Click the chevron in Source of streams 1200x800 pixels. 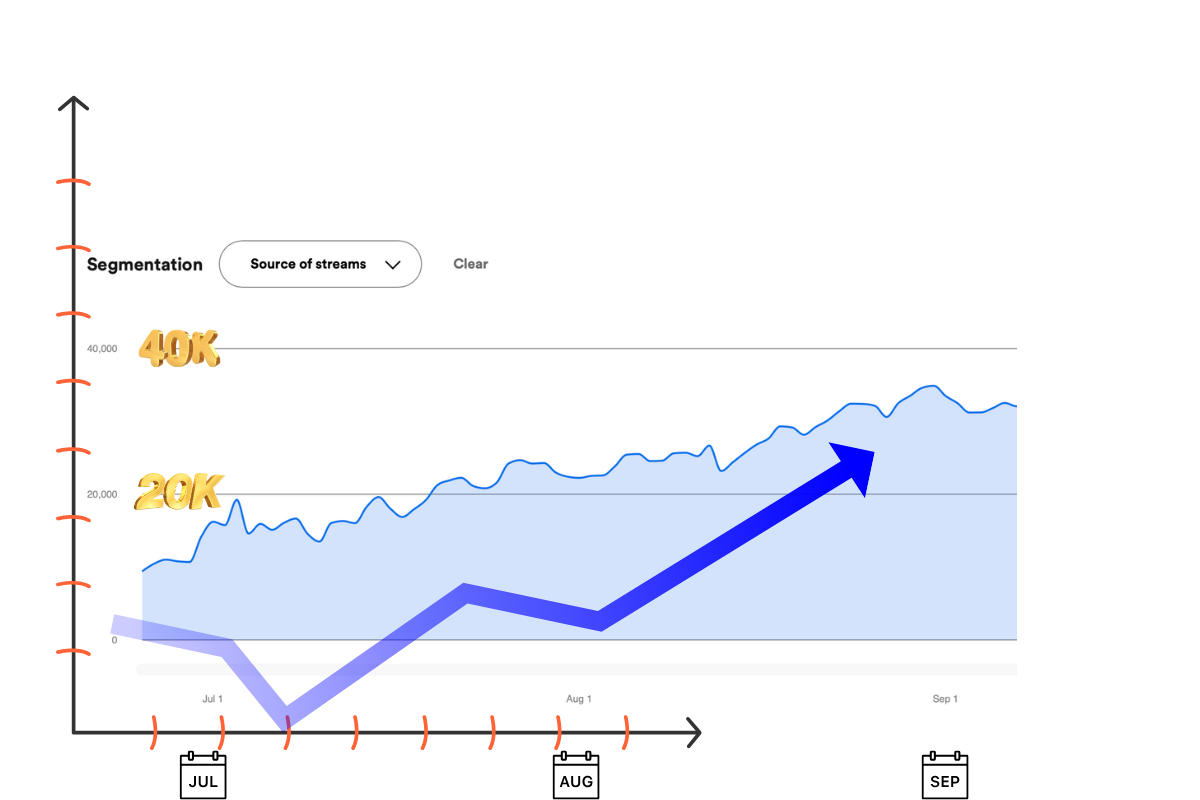coord(393,265)
